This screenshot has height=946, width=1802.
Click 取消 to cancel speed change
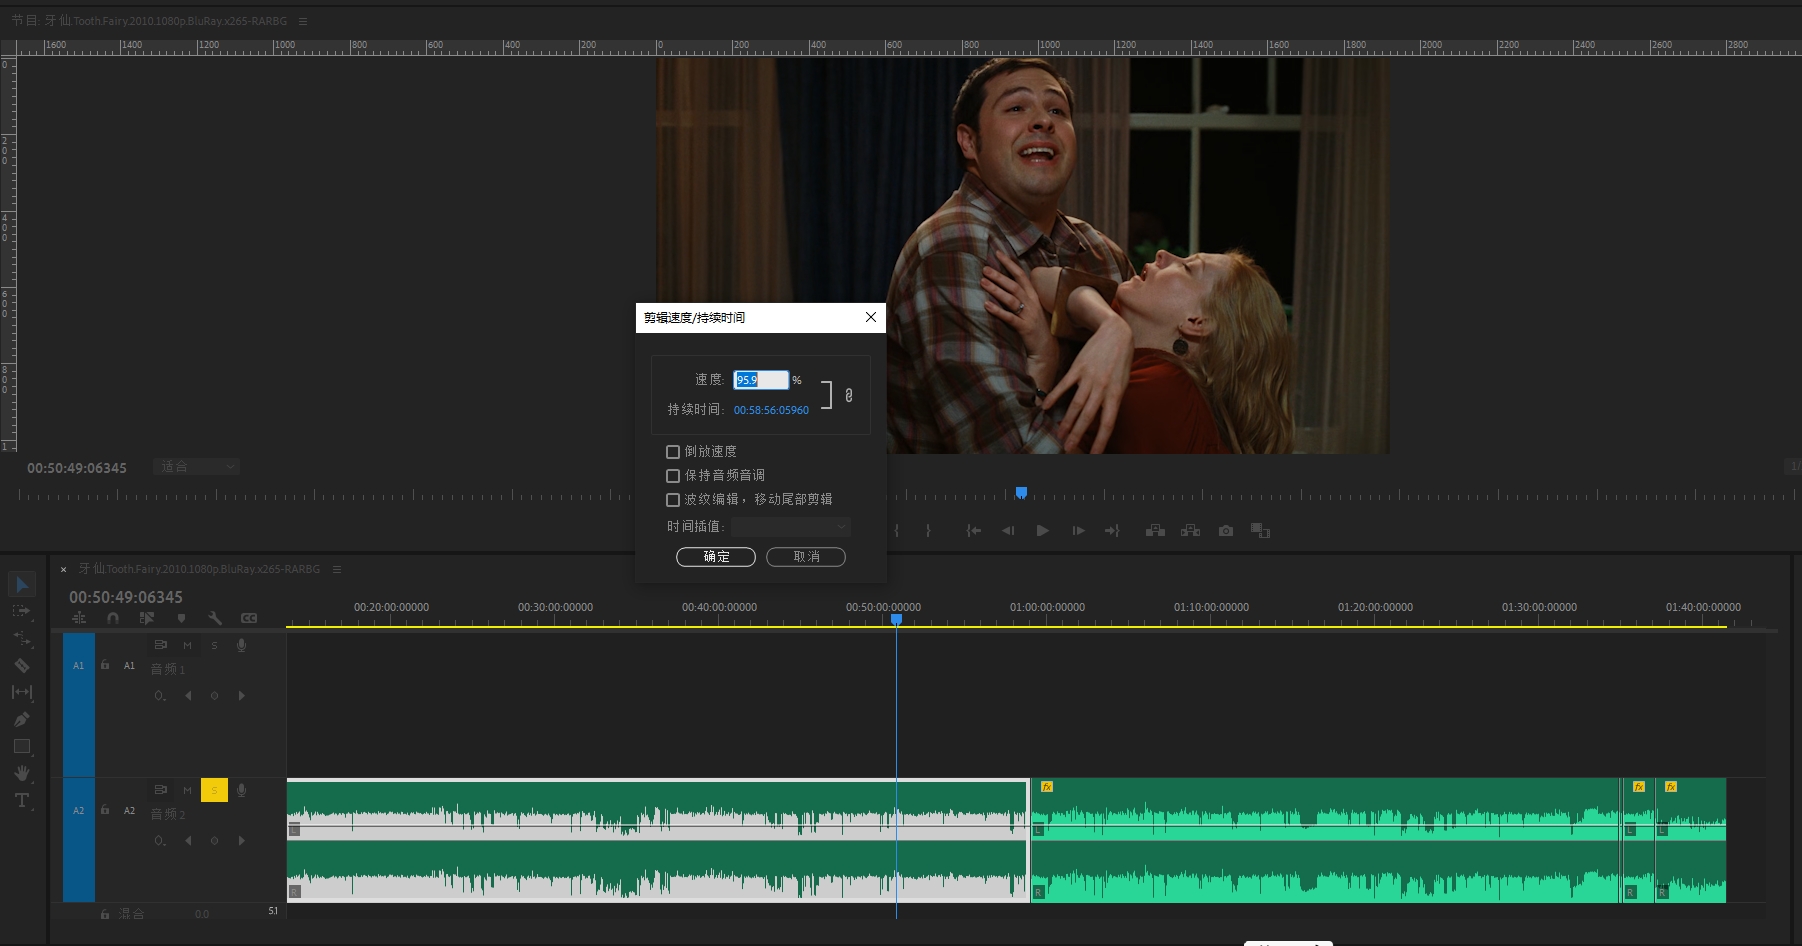click(806, 557)
